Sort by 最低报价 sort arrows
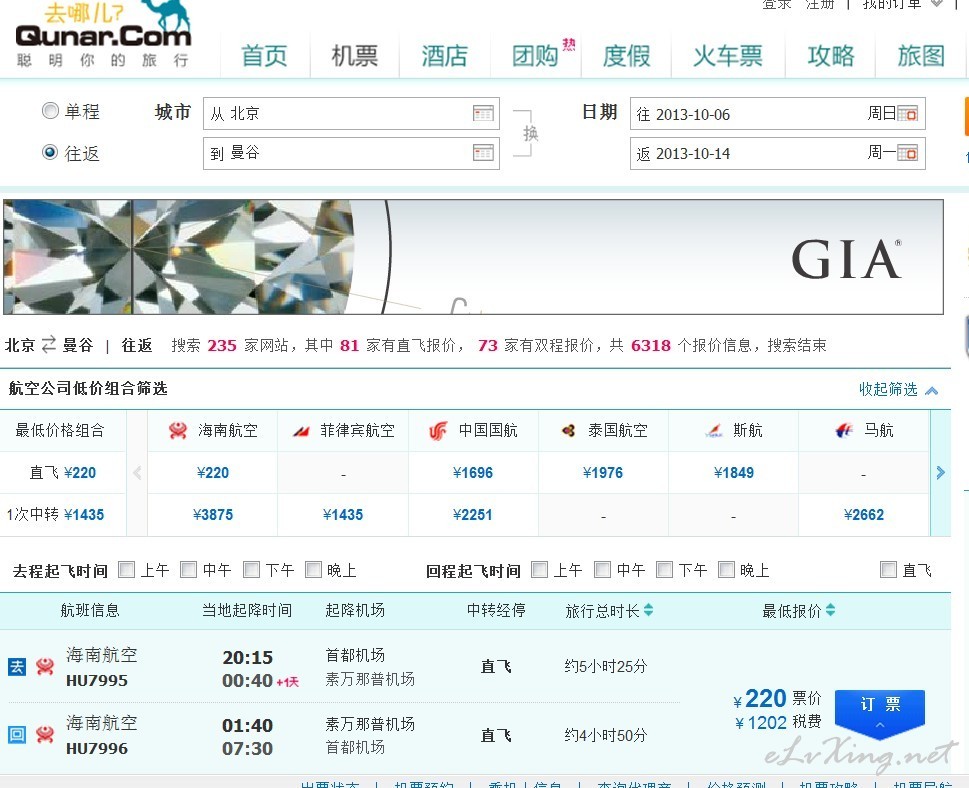 [831, 610]
